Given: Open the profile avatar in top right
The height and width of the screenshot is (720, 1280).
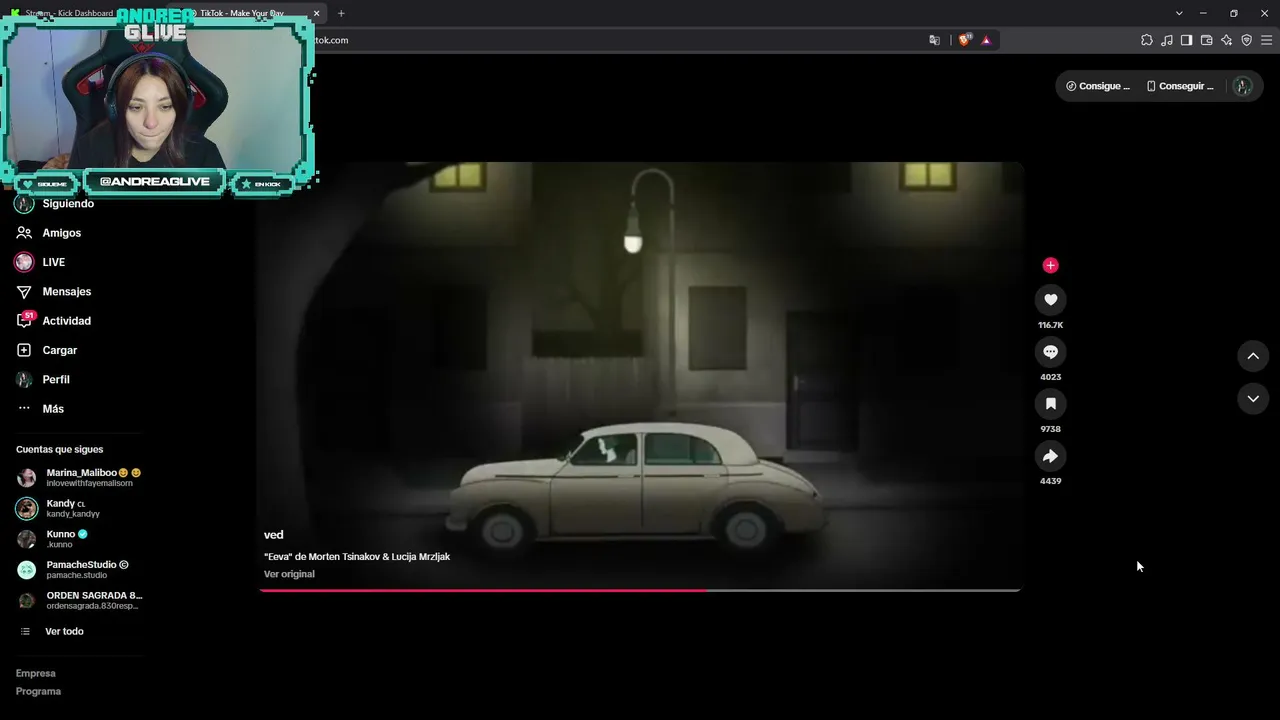Looking at the screenshot, I should tap(1243, 86).
